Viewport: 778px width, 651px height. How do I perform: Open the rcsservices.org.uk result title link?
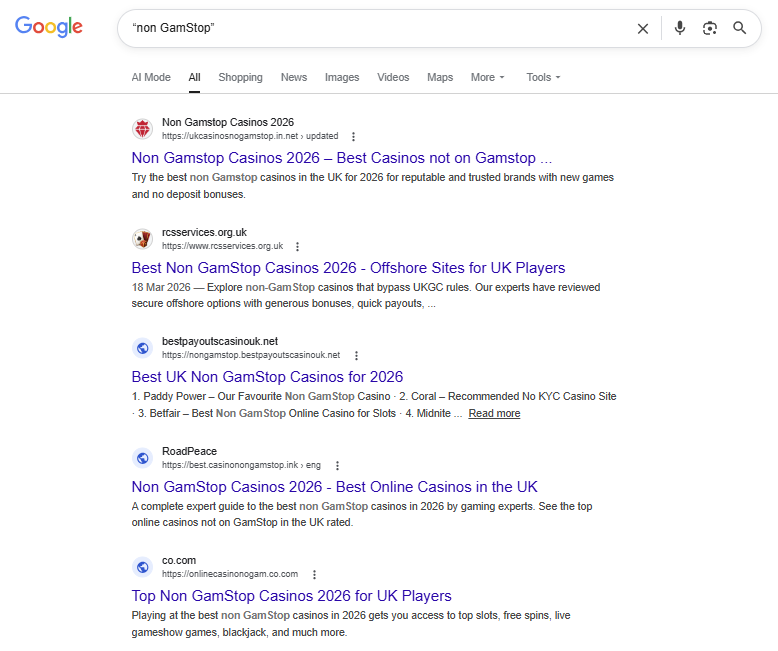(348, 268)
